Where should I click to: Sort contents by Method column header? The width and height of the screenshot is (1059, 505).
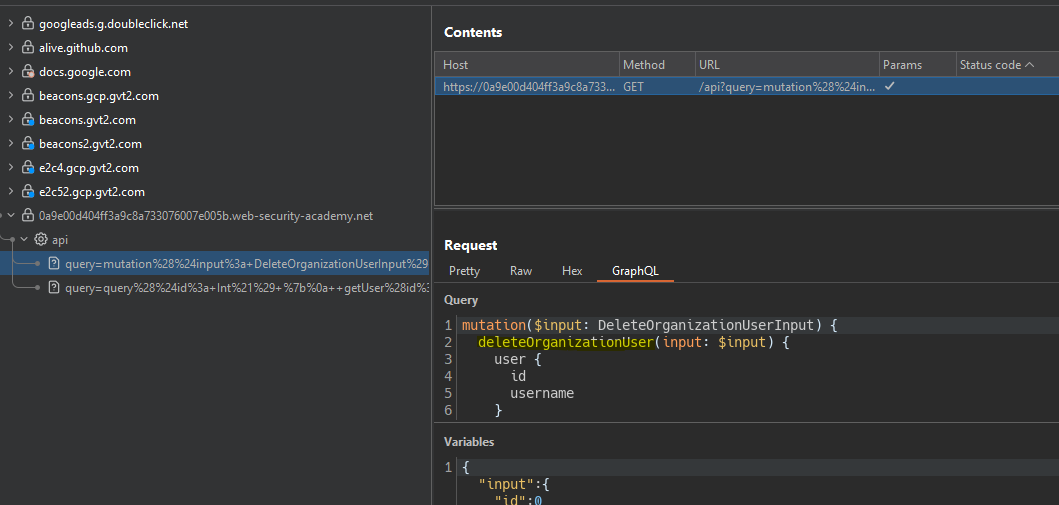[643, 65]
